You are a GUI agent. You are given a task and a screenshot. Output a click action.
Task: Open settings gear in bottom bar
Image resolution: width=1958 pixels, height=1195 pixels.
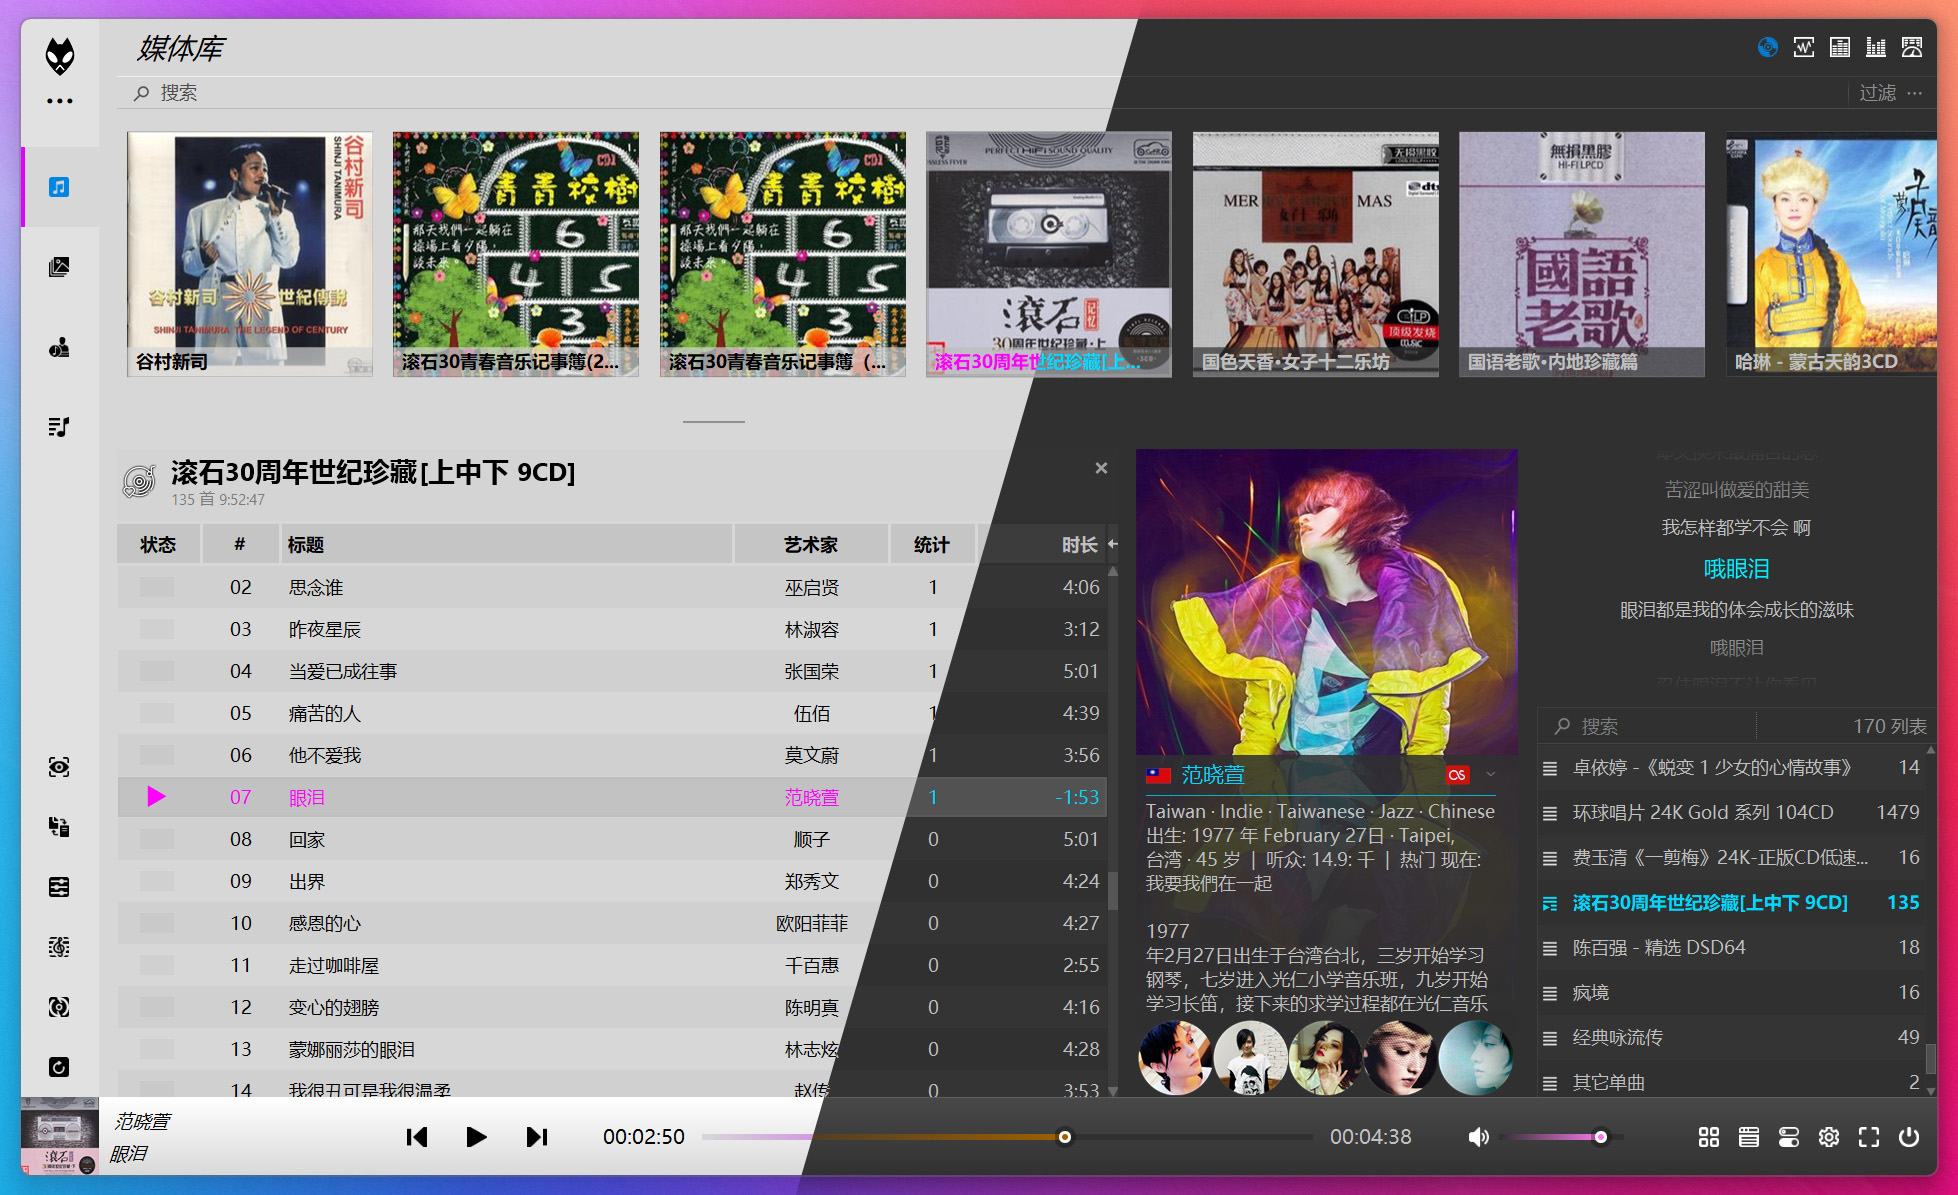(x=1829, y=1137)
